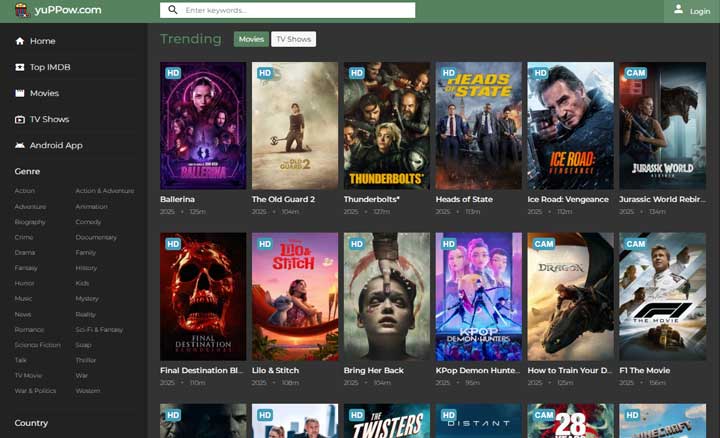Click the Android App robot icon
This screenshot has height=438, width=720.
[x=20, y=145]
